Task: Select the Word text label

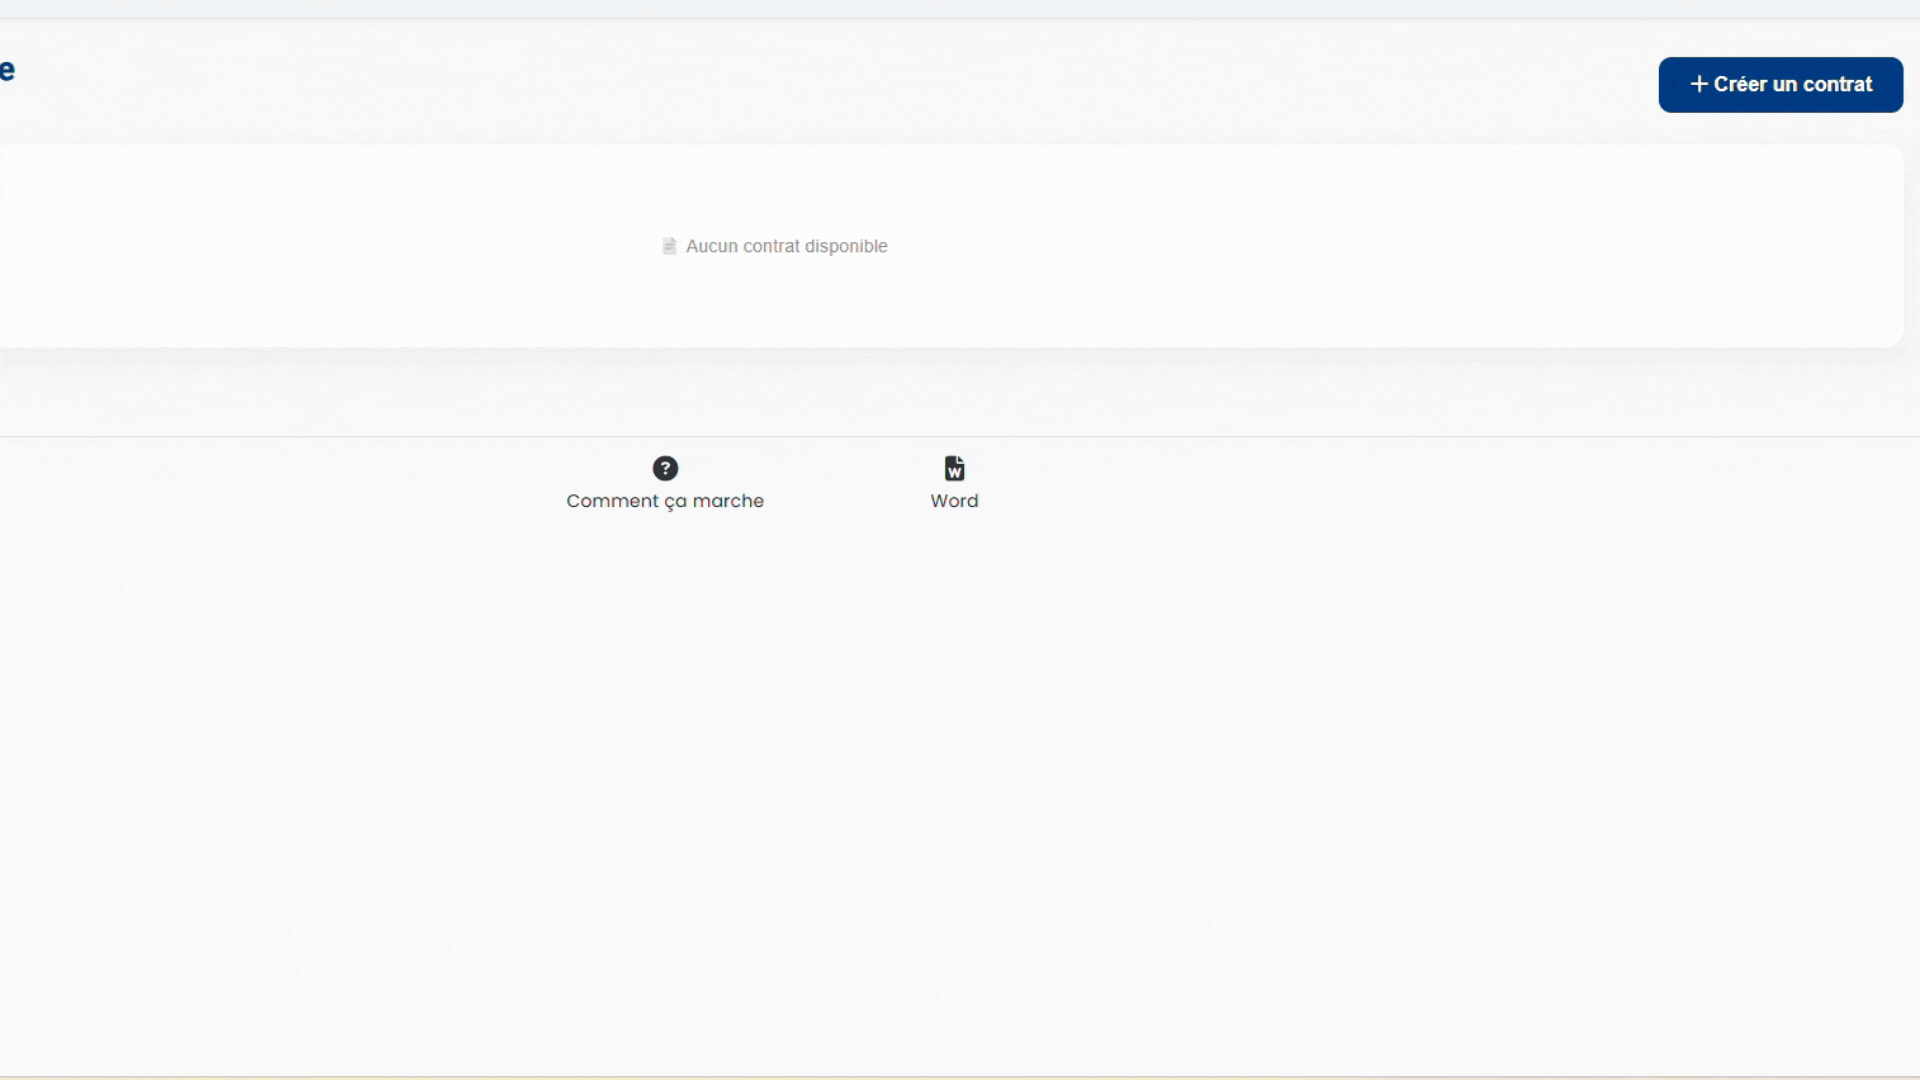Action: tap(954, 501)
